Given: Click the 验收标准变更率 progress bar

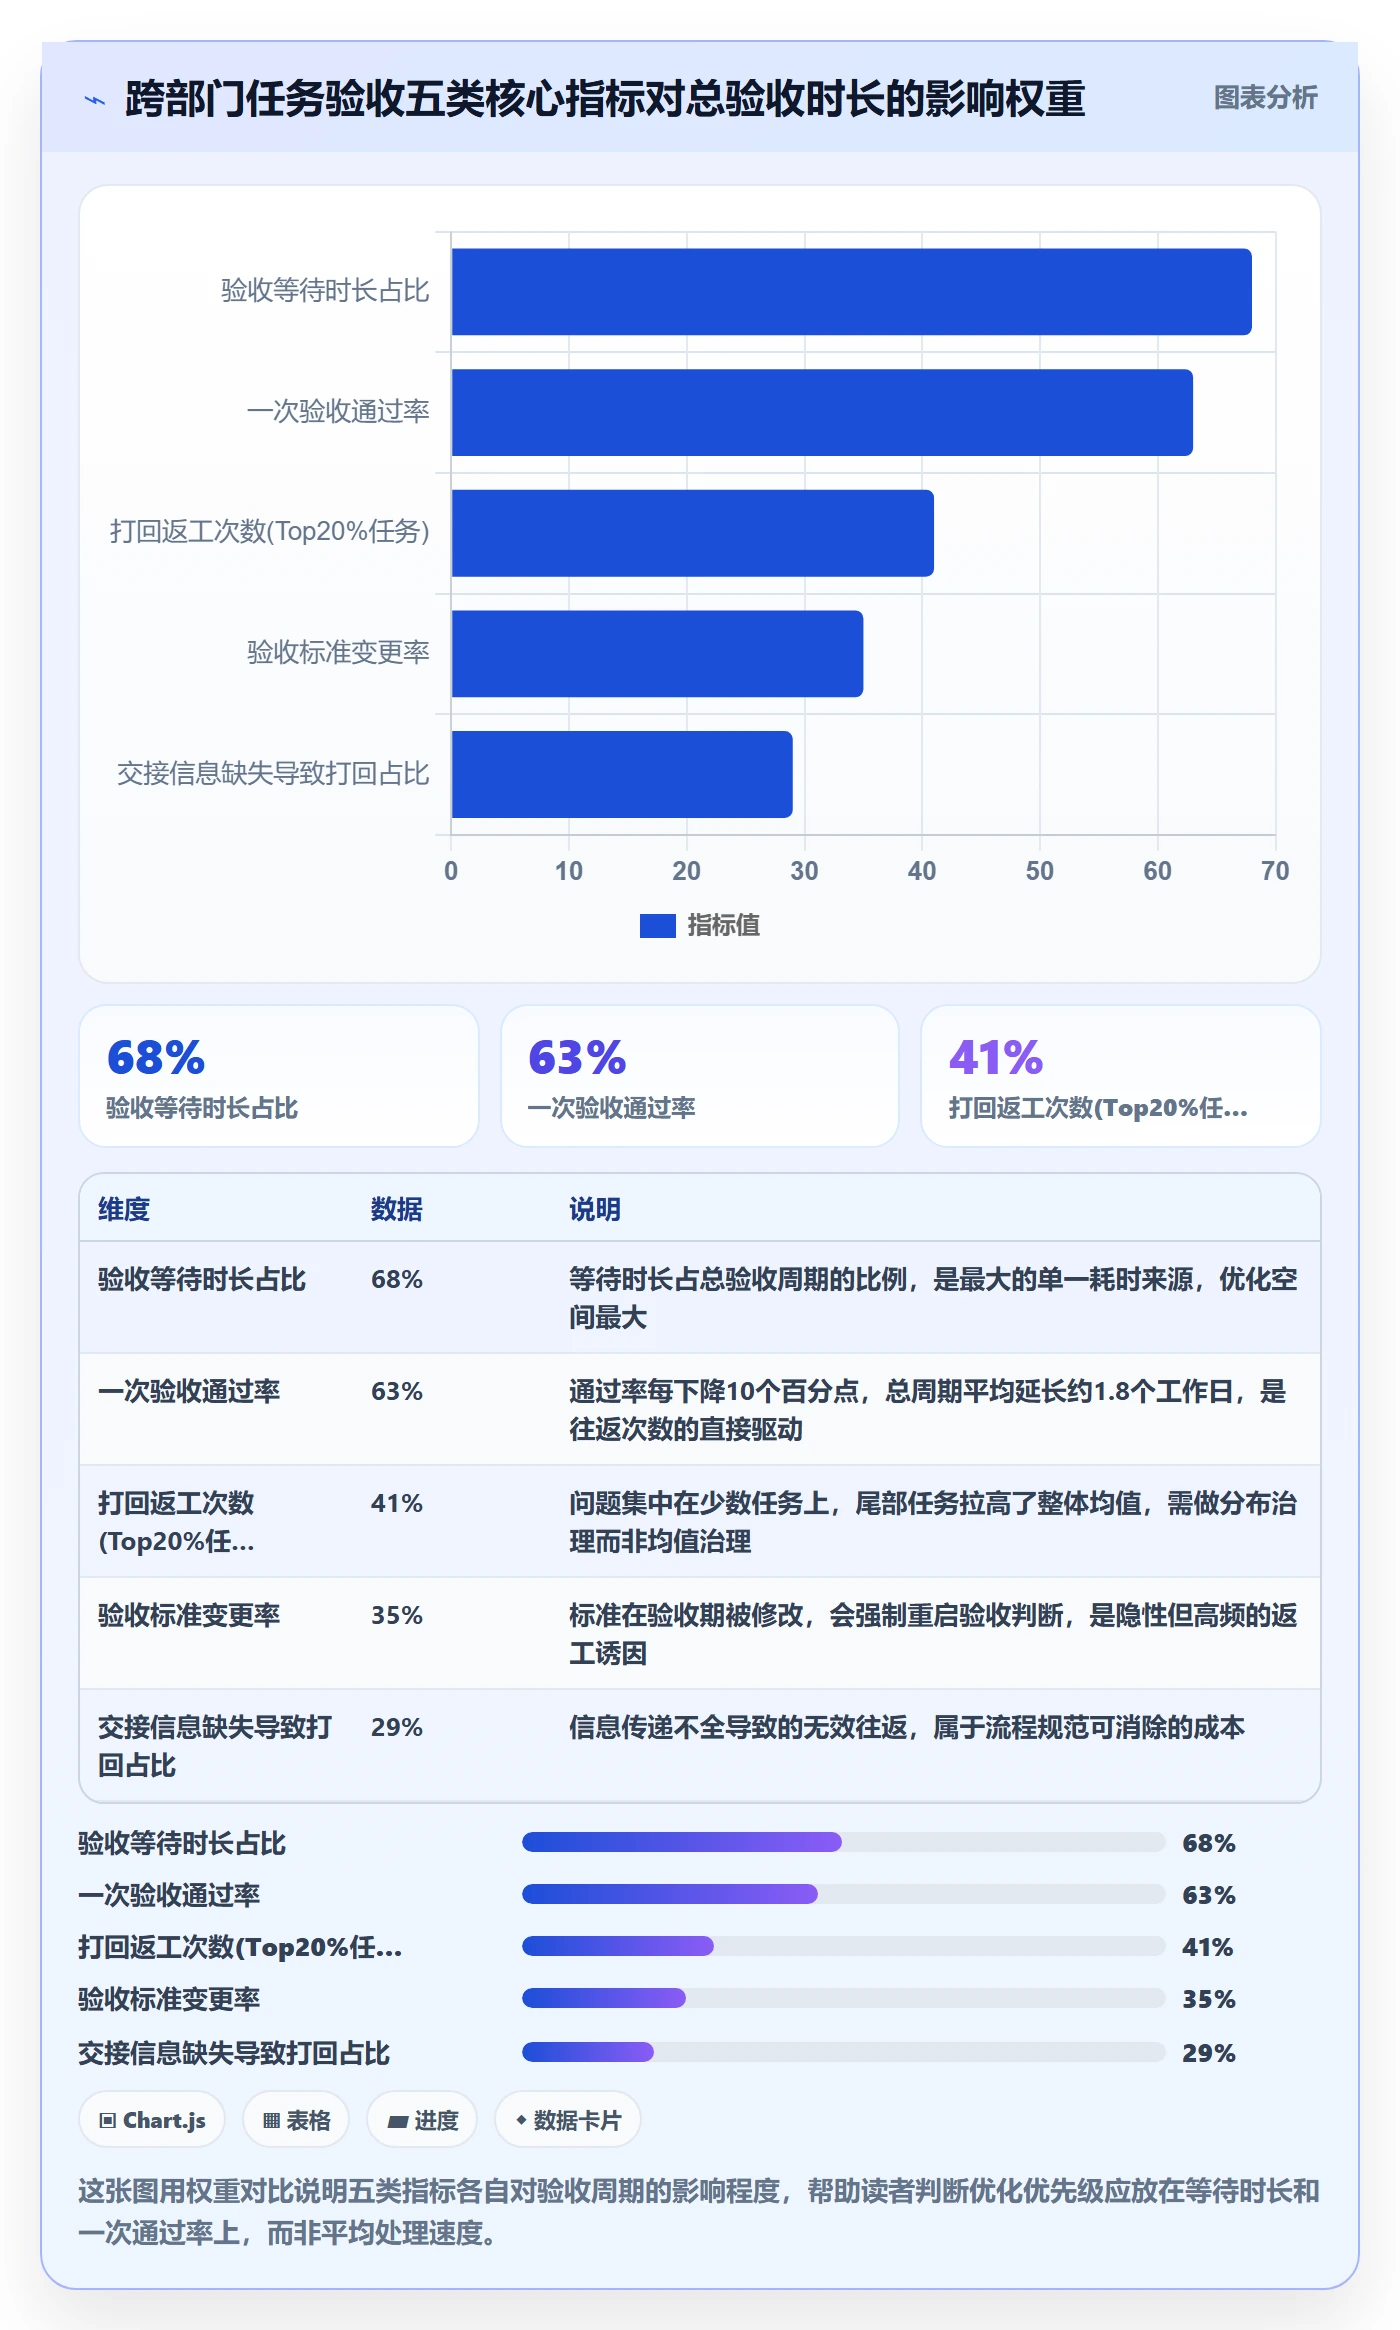Looking at the screenshot, I should tap(844, 1998).
